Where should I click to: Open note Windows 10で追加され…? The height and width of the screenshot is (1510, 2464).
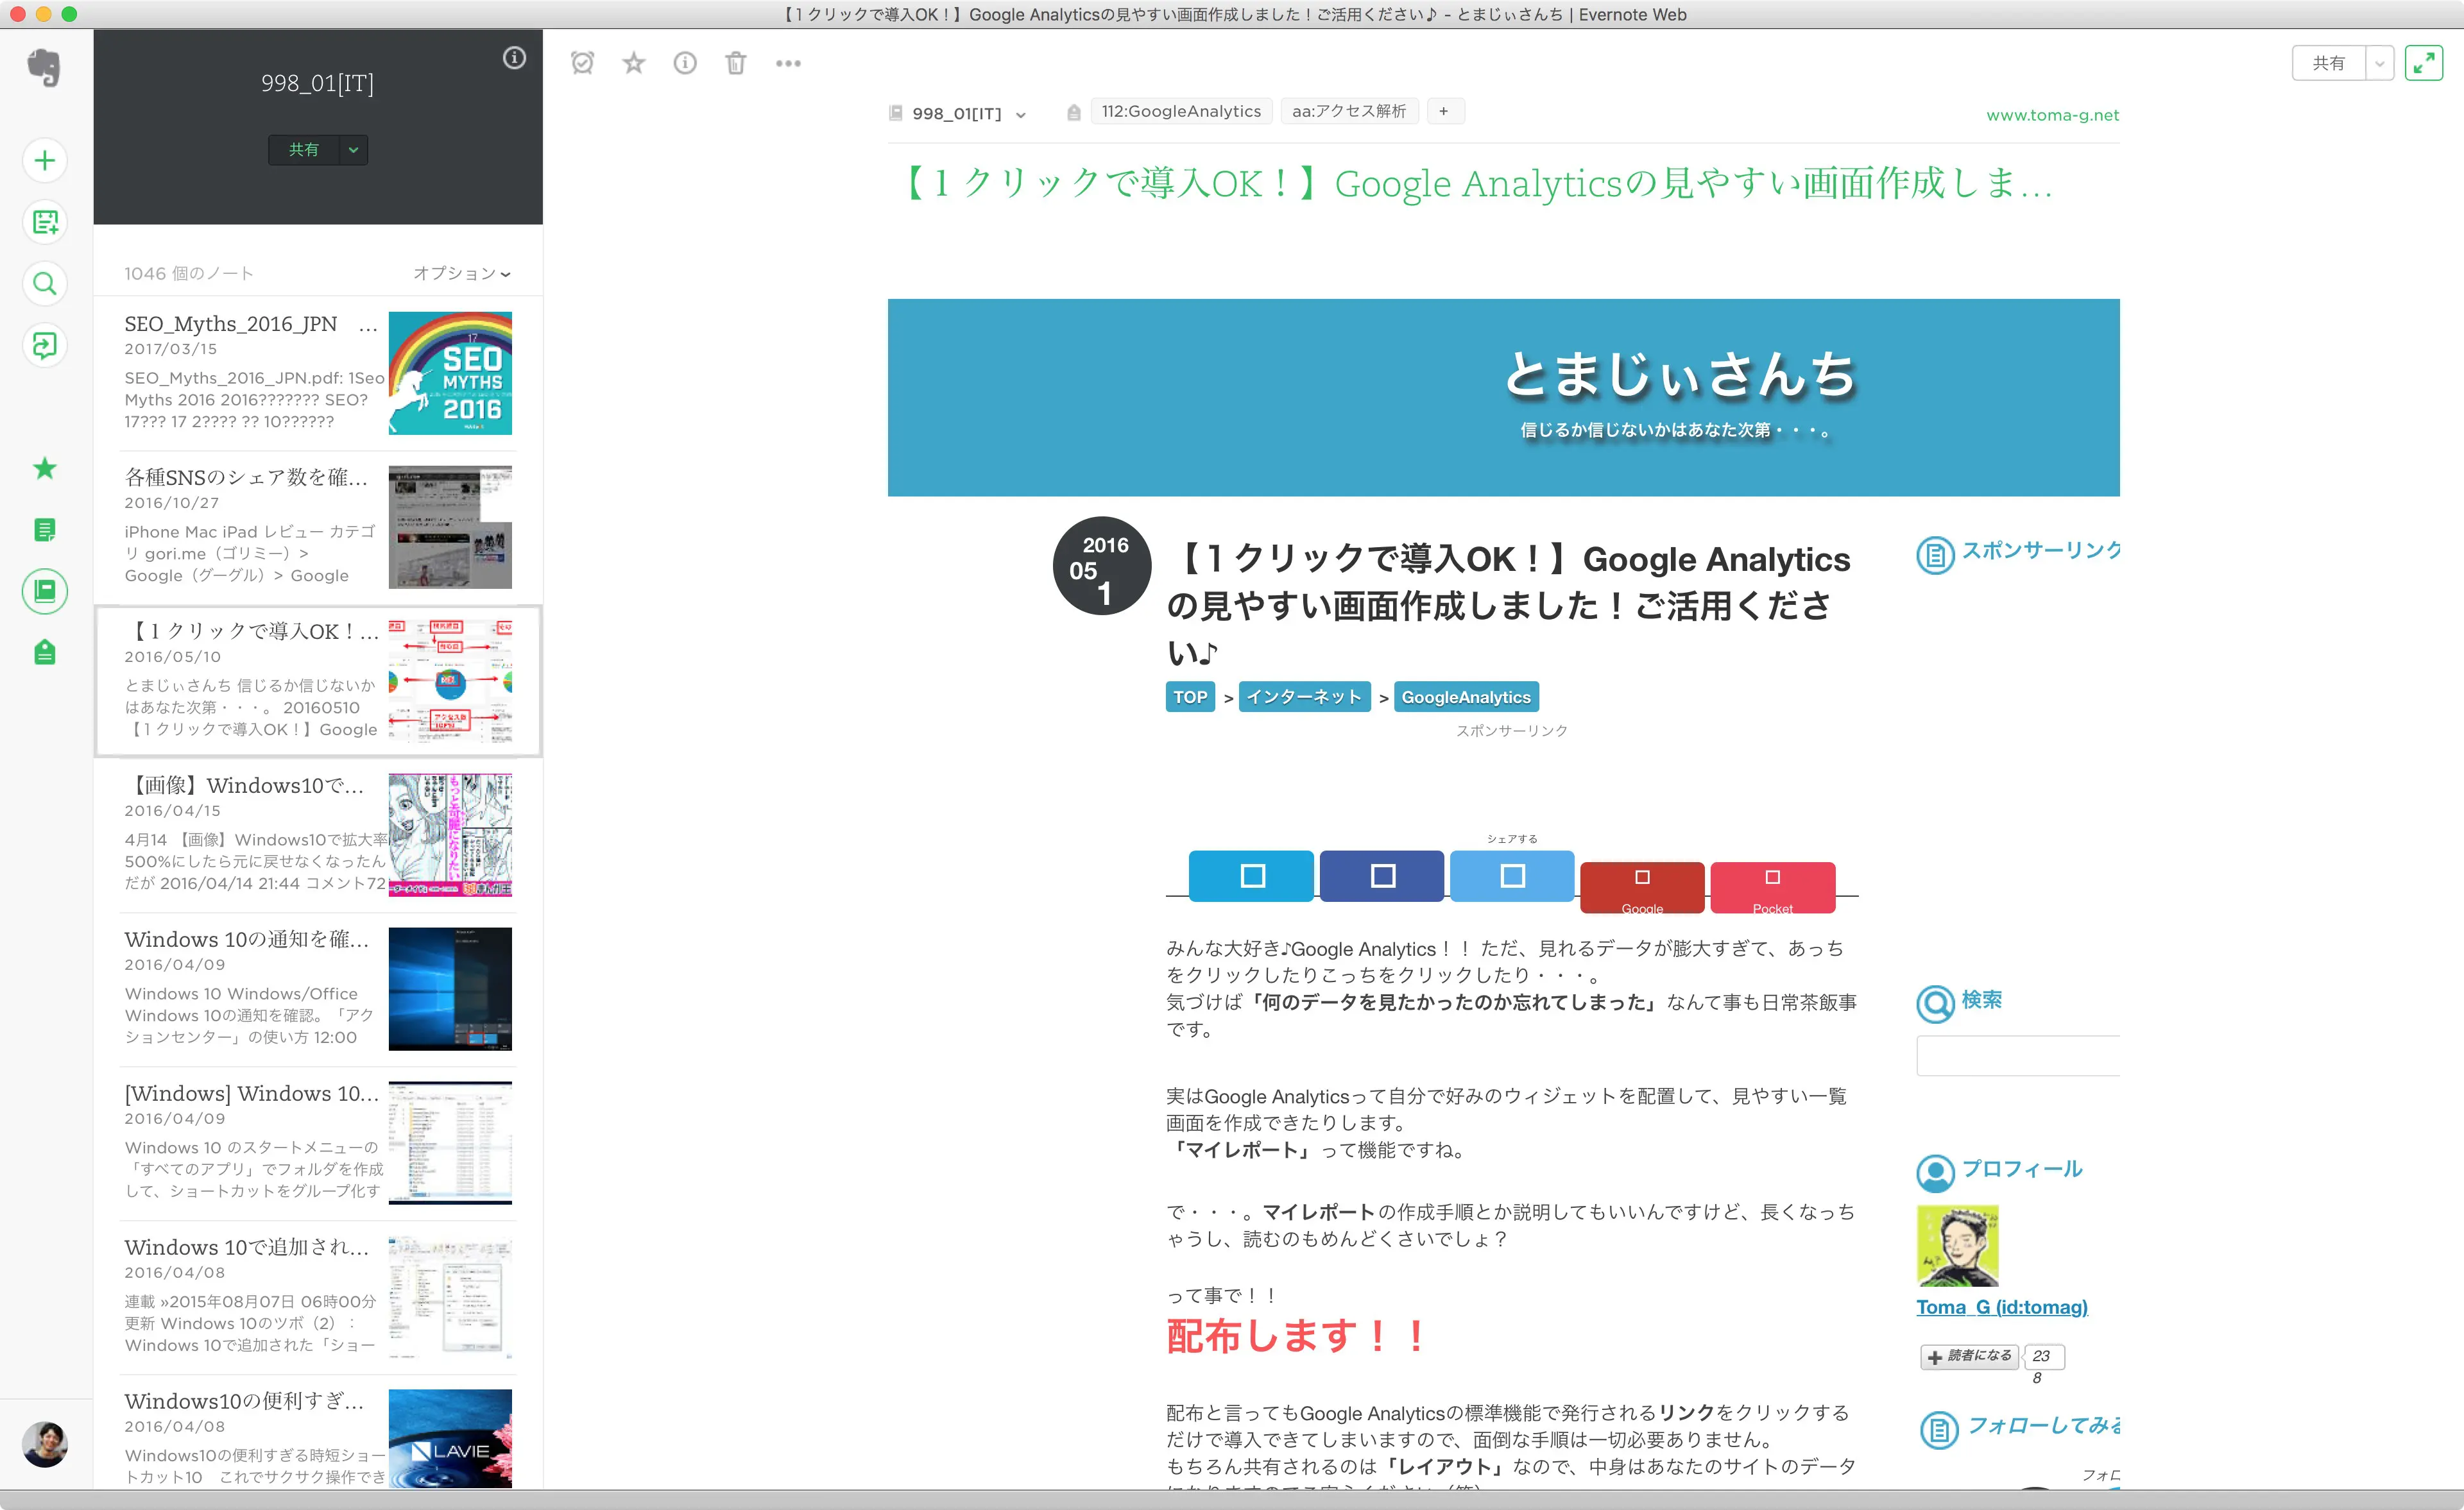pos(318,1297)
